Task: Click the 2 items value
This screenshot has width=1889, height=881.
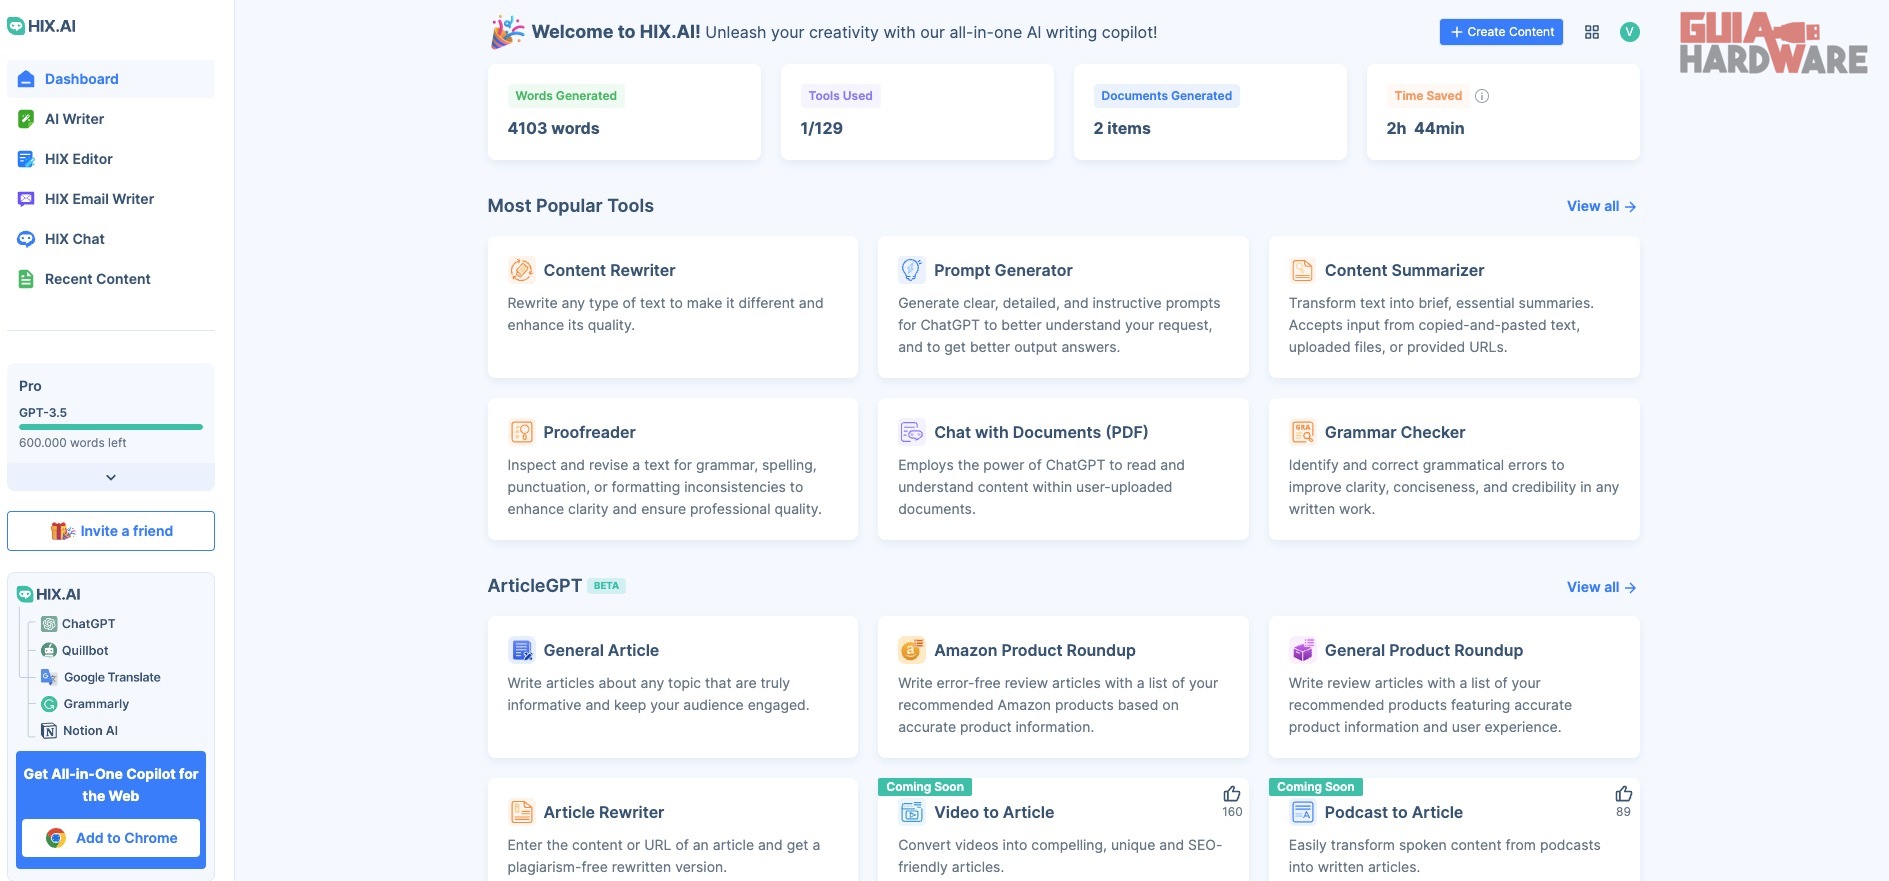Action: [x=1122, y=128]
